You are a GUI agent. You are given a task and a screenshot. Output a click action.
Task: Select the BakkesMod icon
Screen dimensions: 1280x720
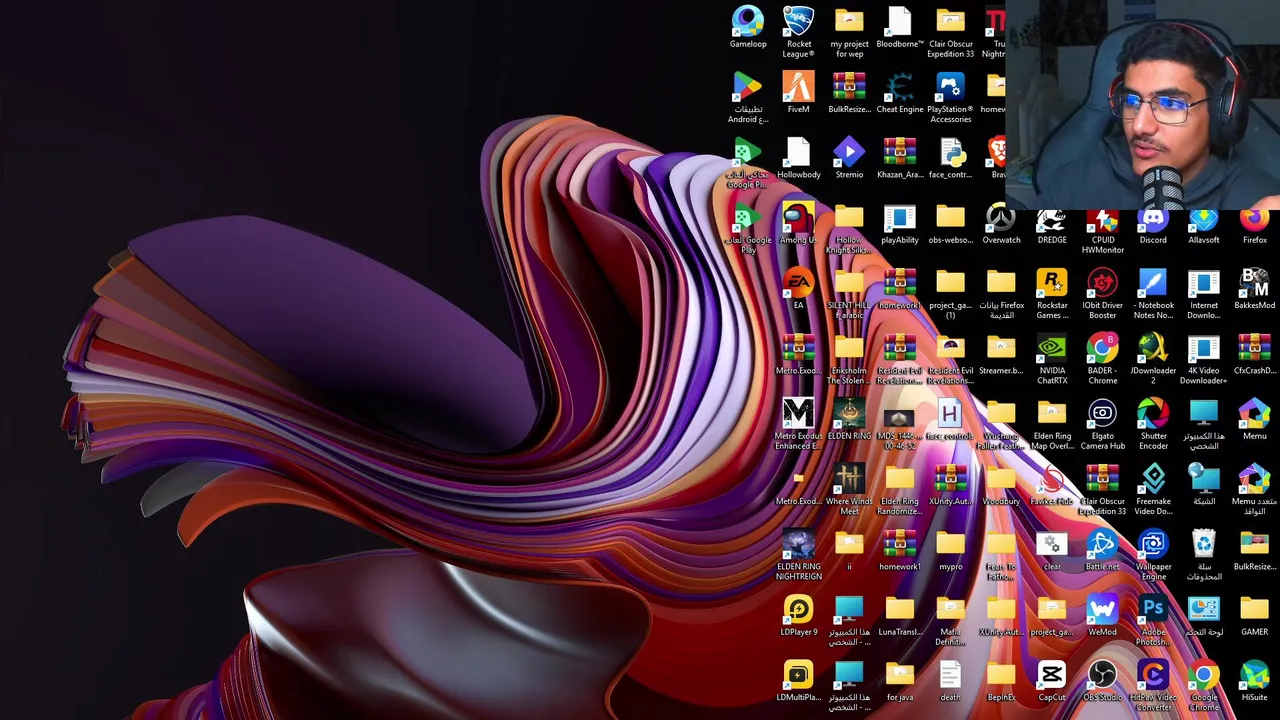tap(1254, 289)
